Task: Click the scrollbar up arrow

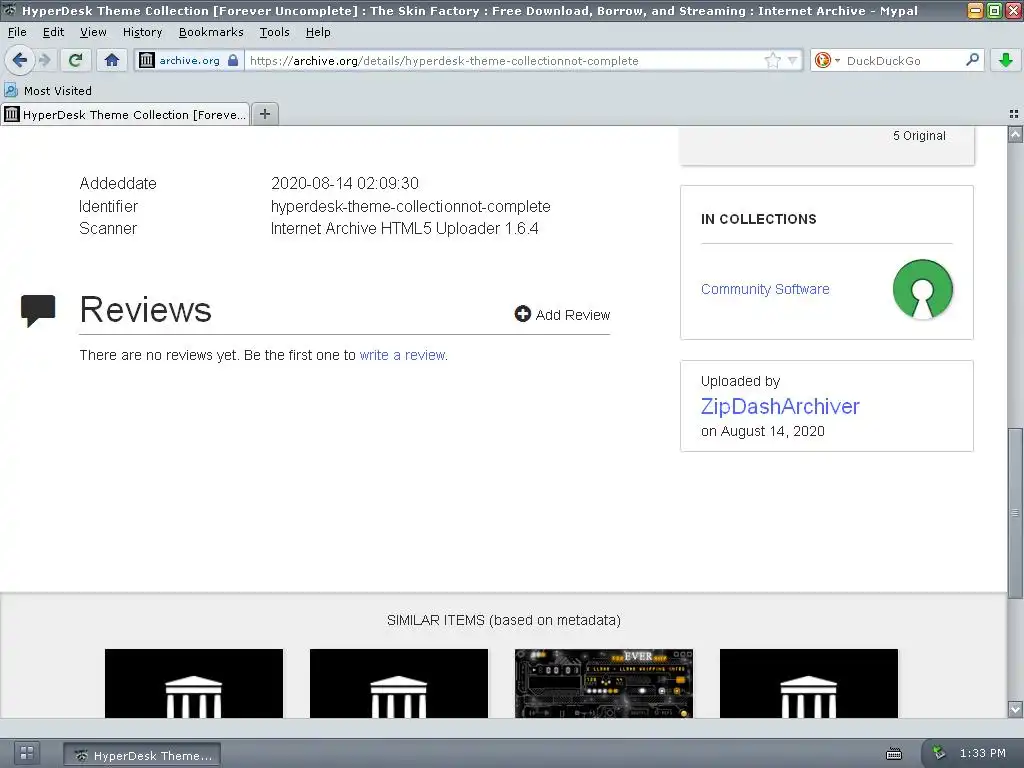Action: point(1015,135)
